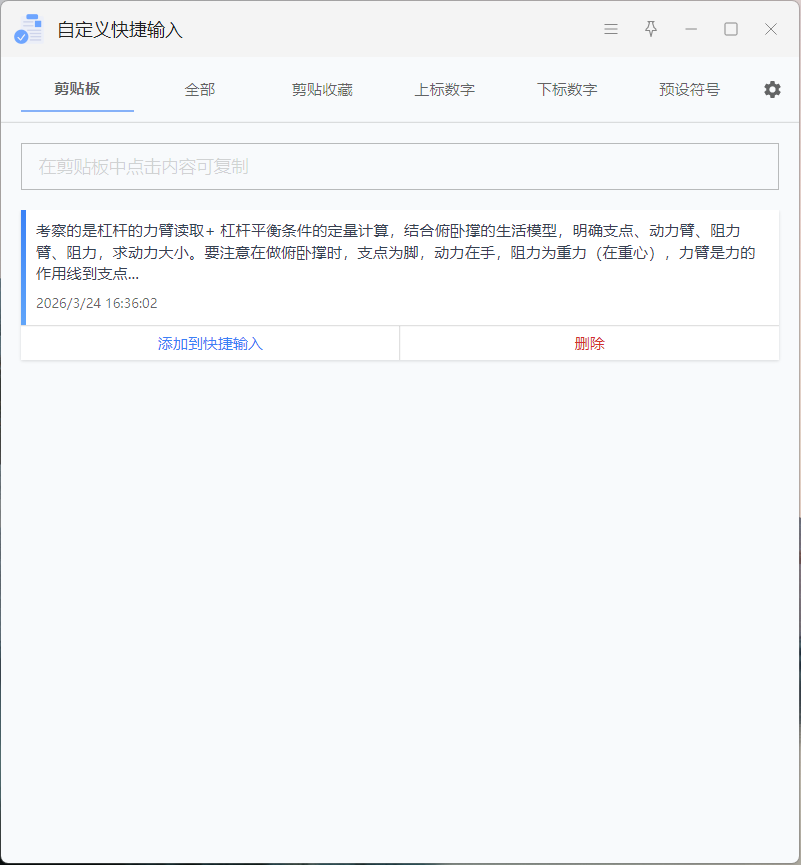Click 添加到快捷输入 button

click(210, 343)
